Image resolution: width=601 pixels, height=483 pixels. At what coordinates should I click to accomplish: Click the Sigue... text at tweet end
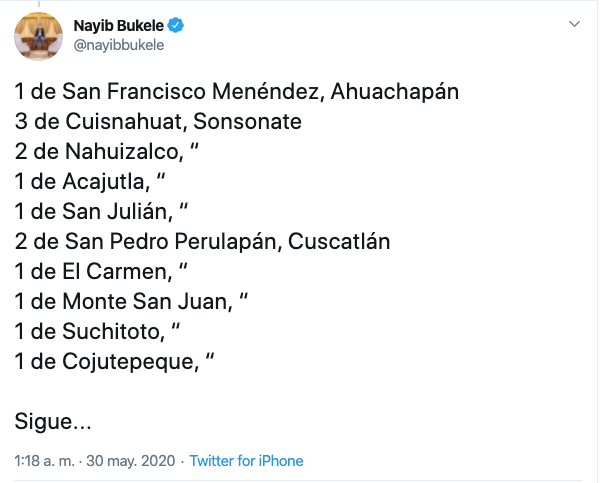click(x=53, y=422)
